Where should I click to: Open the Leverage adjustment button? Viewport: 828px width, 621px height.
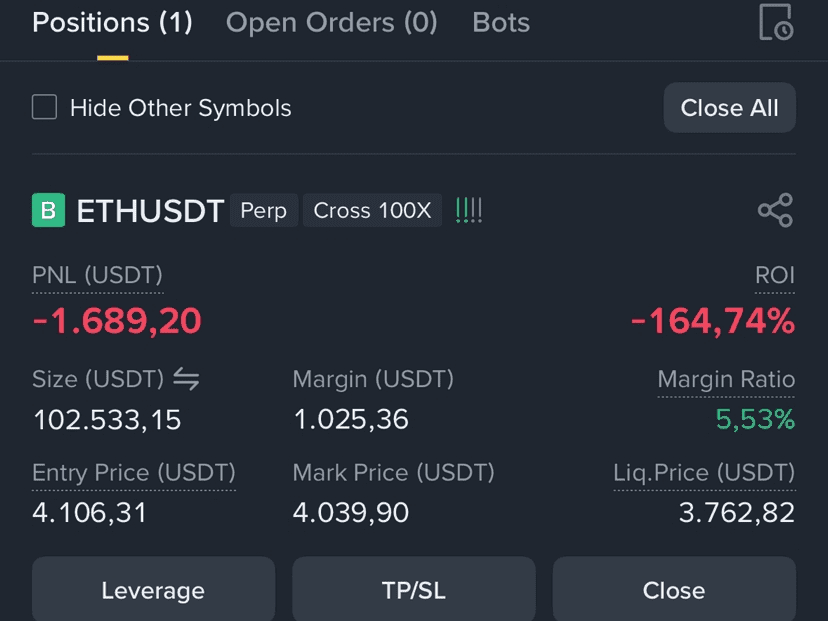pyautogui.click(x=153, y=590)
